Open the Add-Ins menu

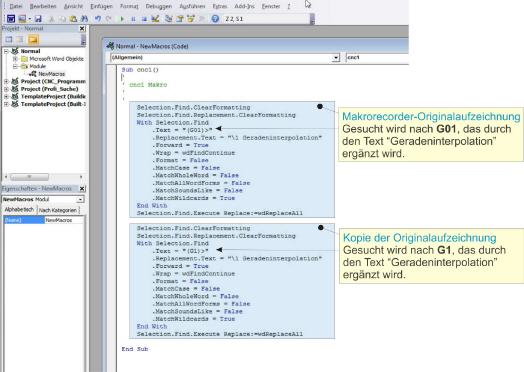pos(244,6)
